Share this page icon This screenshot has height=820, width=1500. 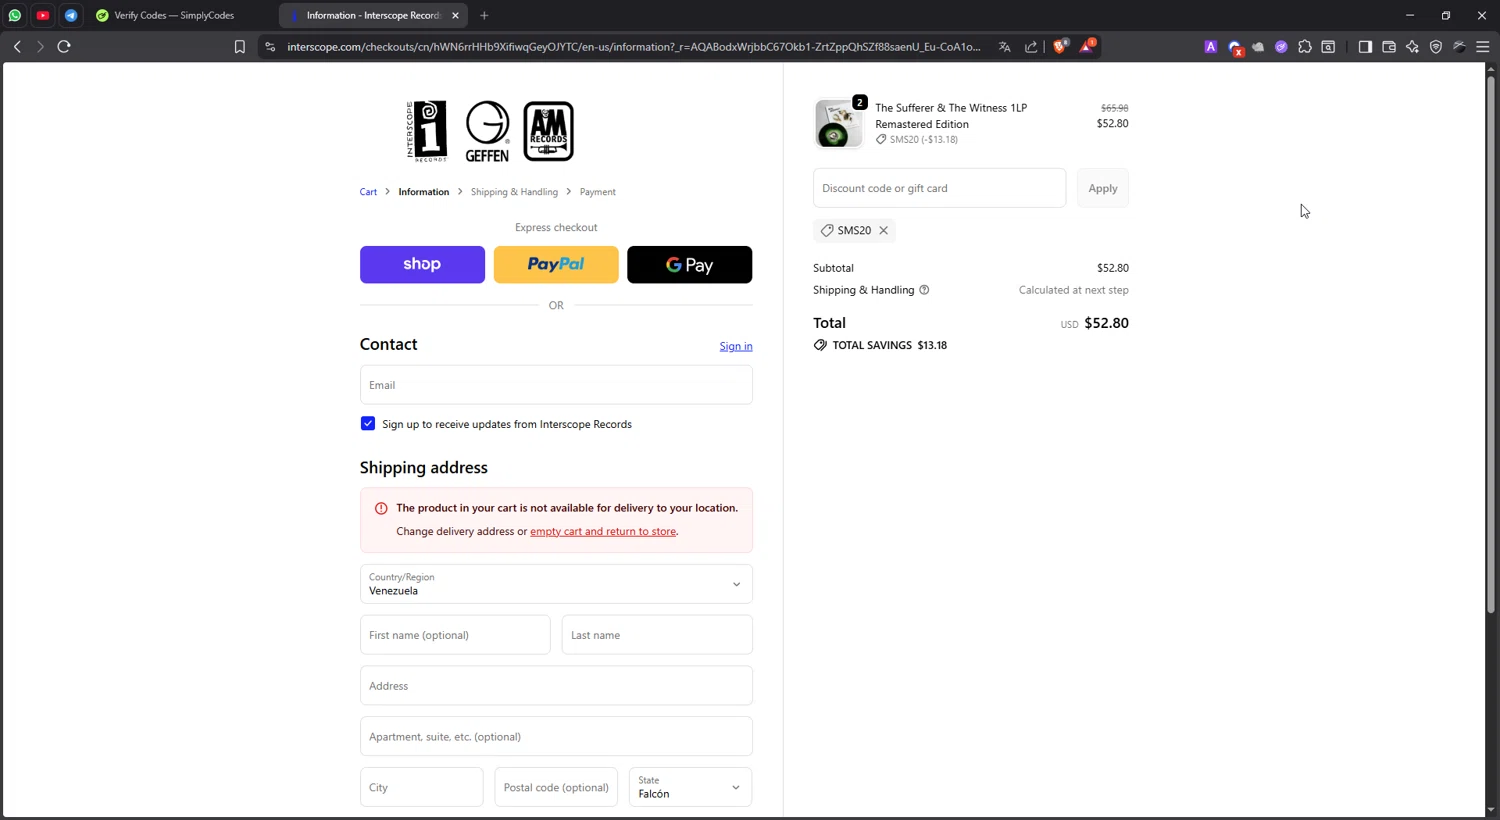coord(1031,46)
